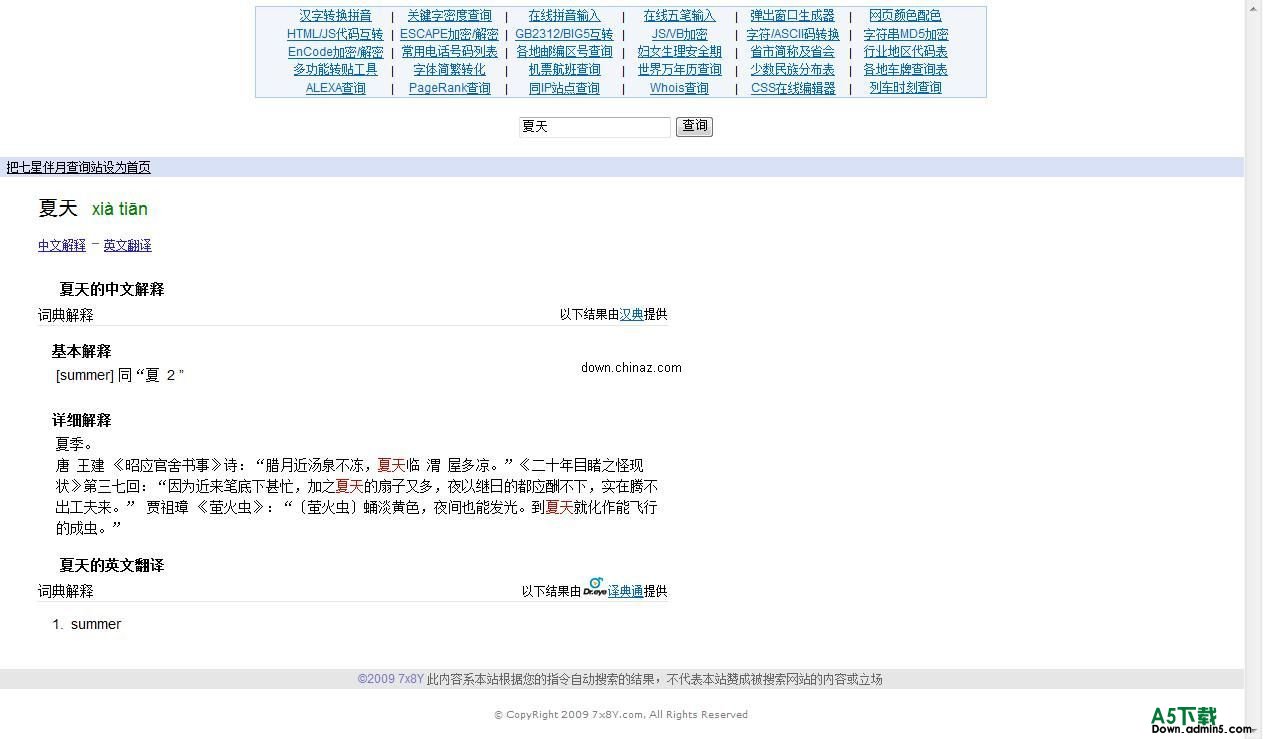Open the 世界万年历查询 calendar tool
The image size is (1263, 739).
coord(679,69)
